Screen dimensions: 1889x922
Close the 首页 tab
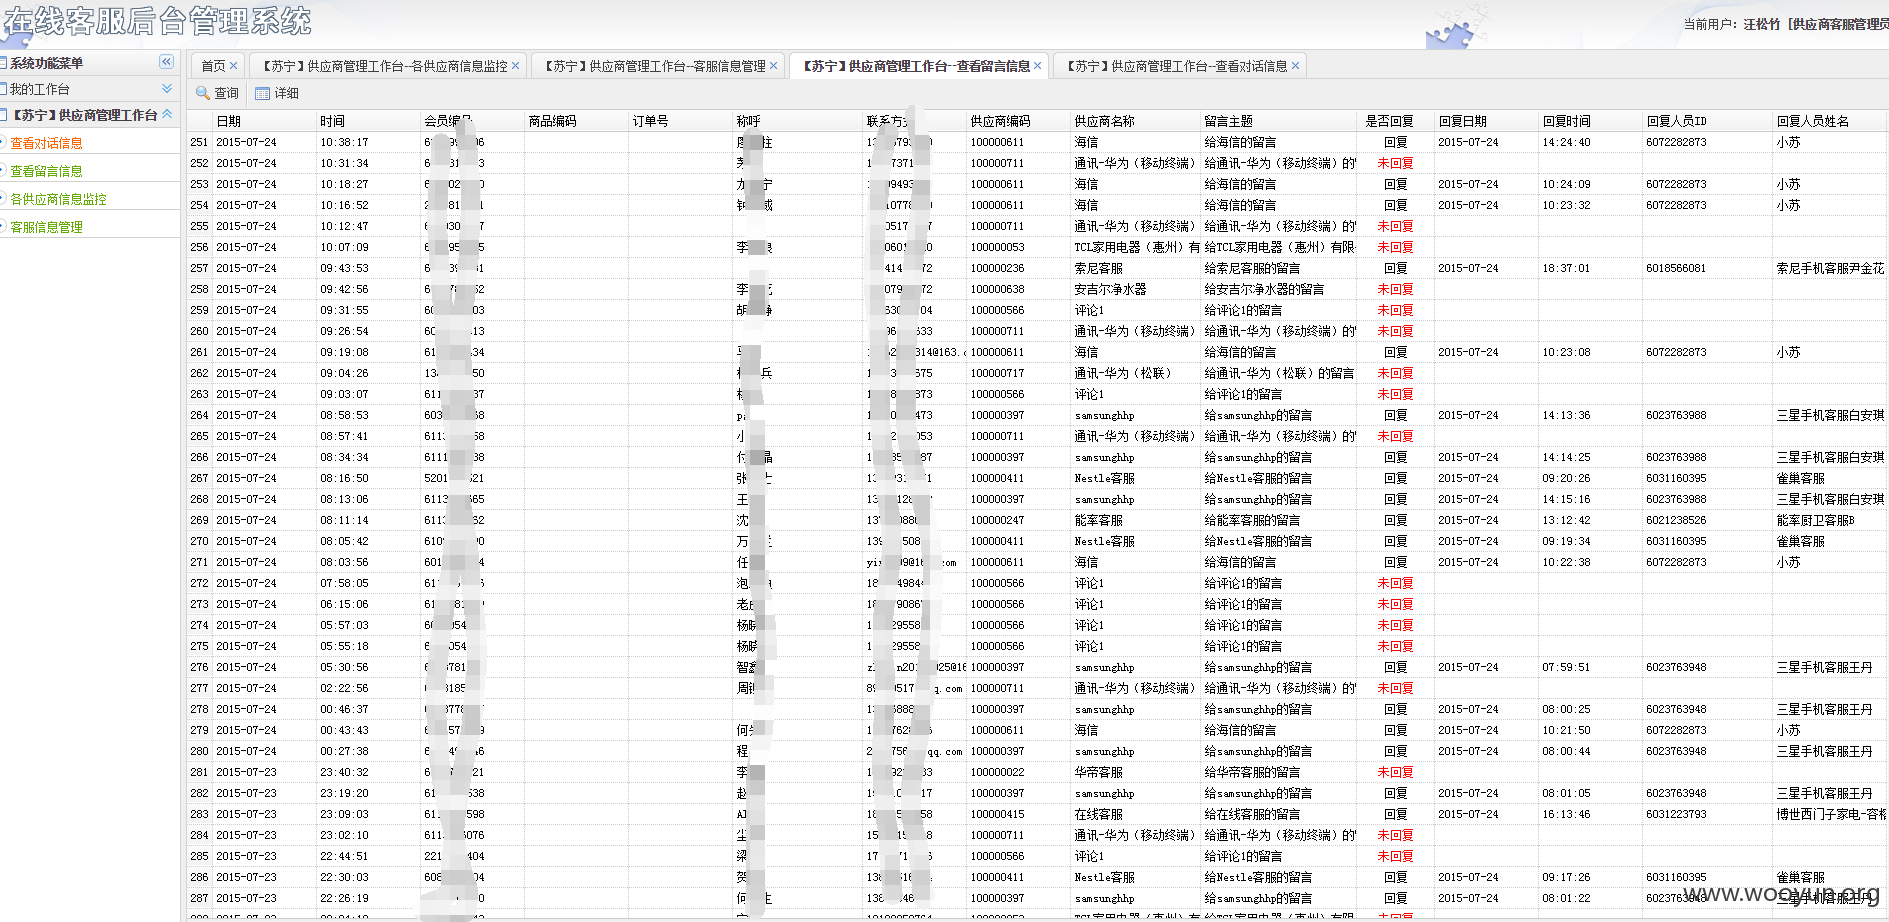tap(234, 66)
